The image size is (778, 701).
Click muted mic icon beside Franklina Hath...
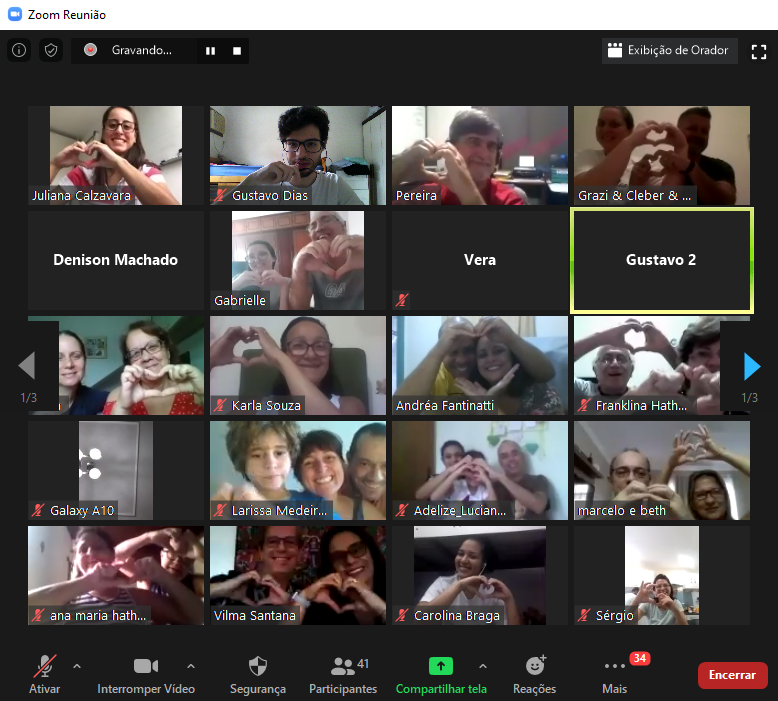[x=584, y=405]
